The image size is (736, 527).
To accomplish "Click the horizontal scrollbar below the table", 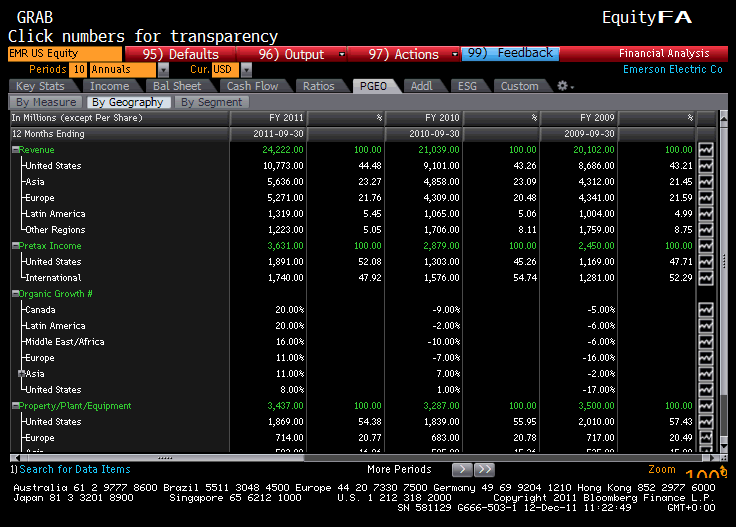I will [x=360, y=457].
